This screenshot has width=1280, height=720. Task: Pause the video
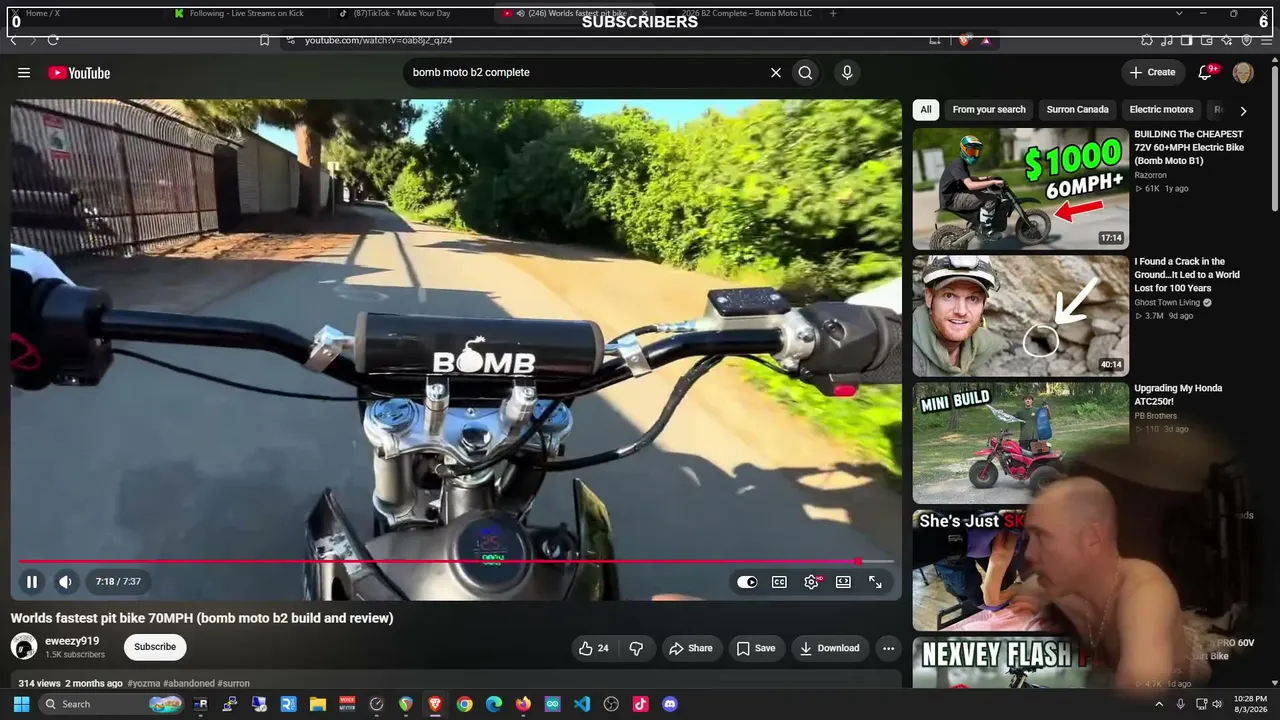pos(32,581)
